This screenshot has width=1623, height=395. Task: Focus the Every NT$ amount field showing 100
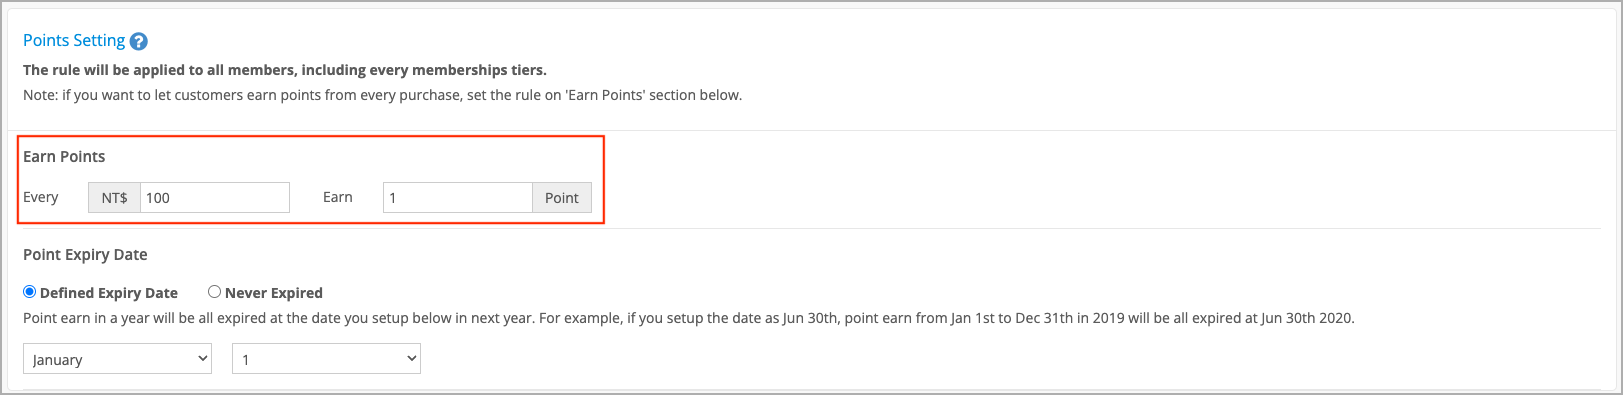pos(215,198)
